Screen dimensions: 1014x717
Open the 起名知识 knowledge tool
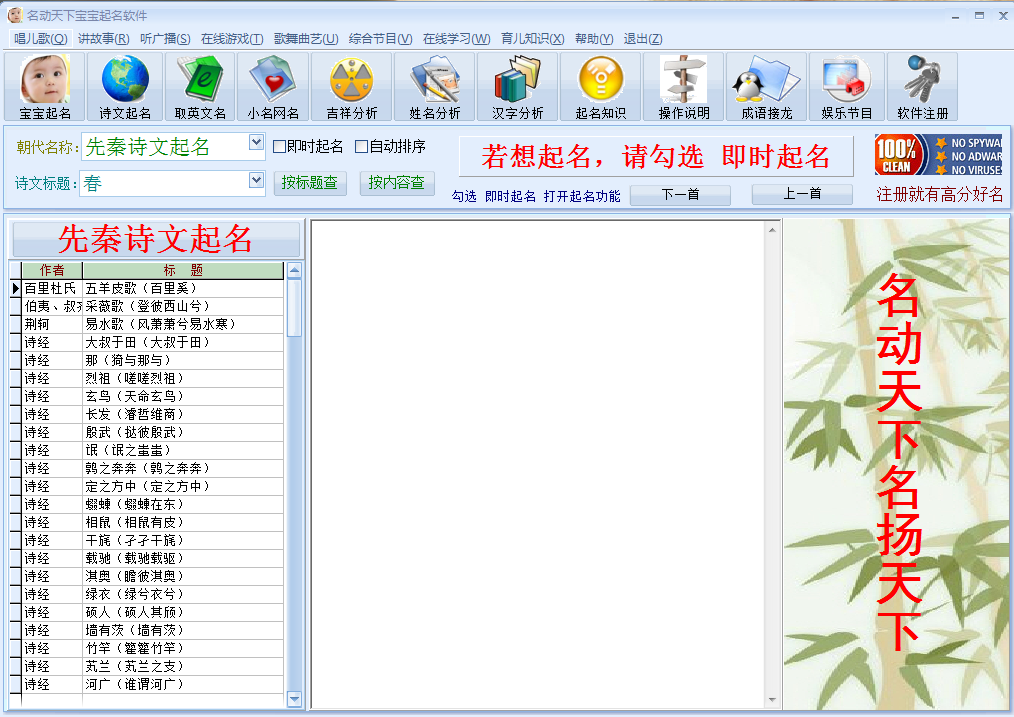(x=601, y=87)
